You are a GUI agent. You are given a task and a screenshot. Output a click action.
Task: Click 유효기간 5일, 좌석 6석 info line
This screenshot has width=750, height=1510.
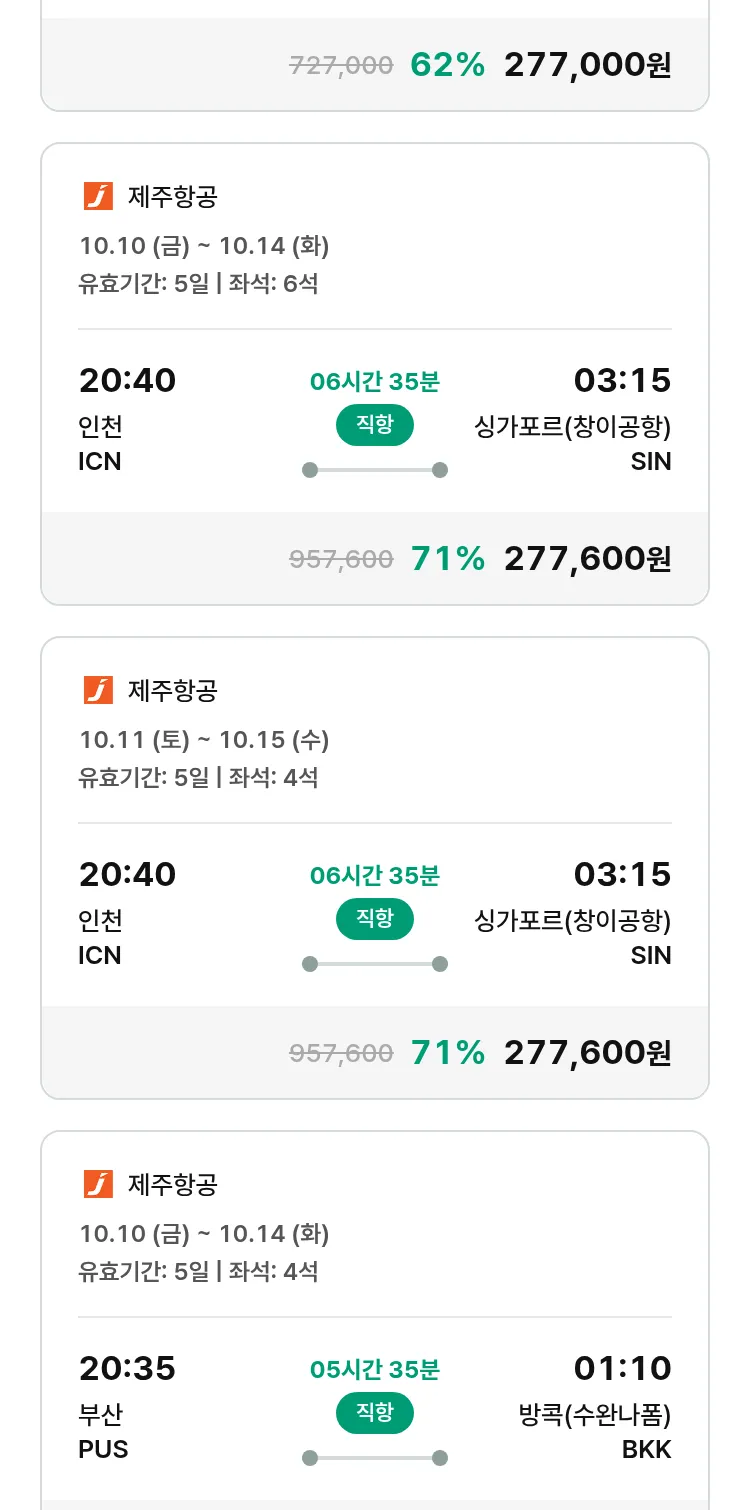click(198, 284)
